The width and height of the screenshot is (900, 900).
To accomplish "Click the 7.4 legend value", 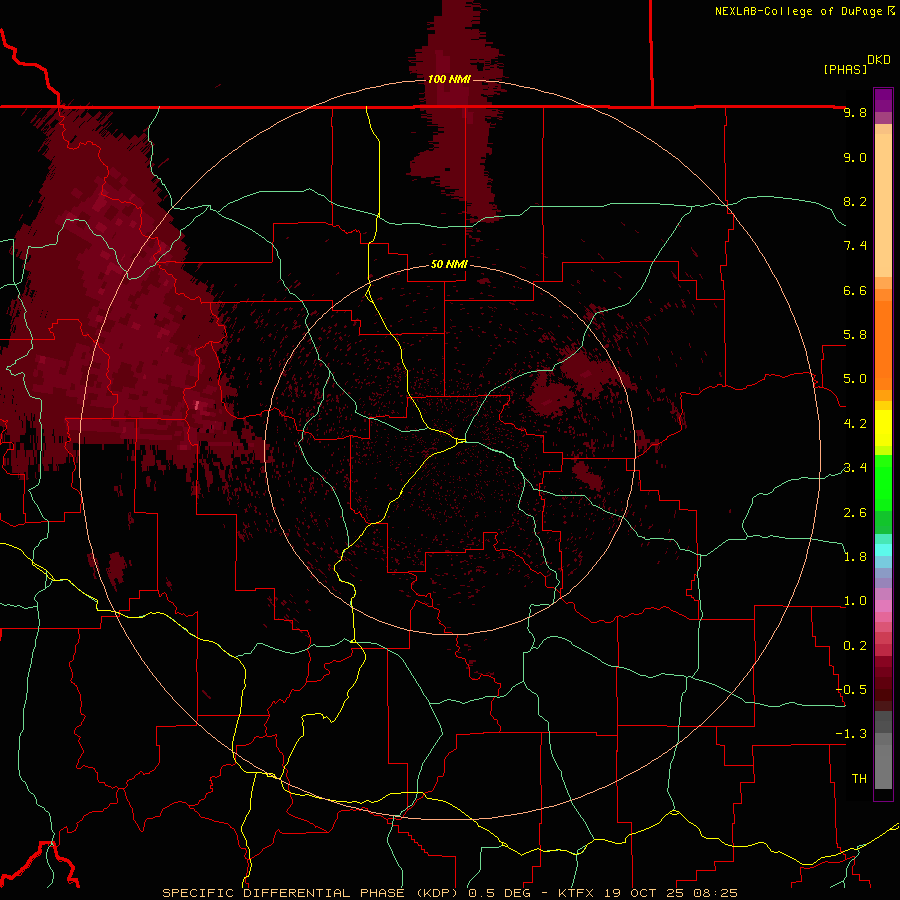I will pyautogui.click(x=855, y=246).
